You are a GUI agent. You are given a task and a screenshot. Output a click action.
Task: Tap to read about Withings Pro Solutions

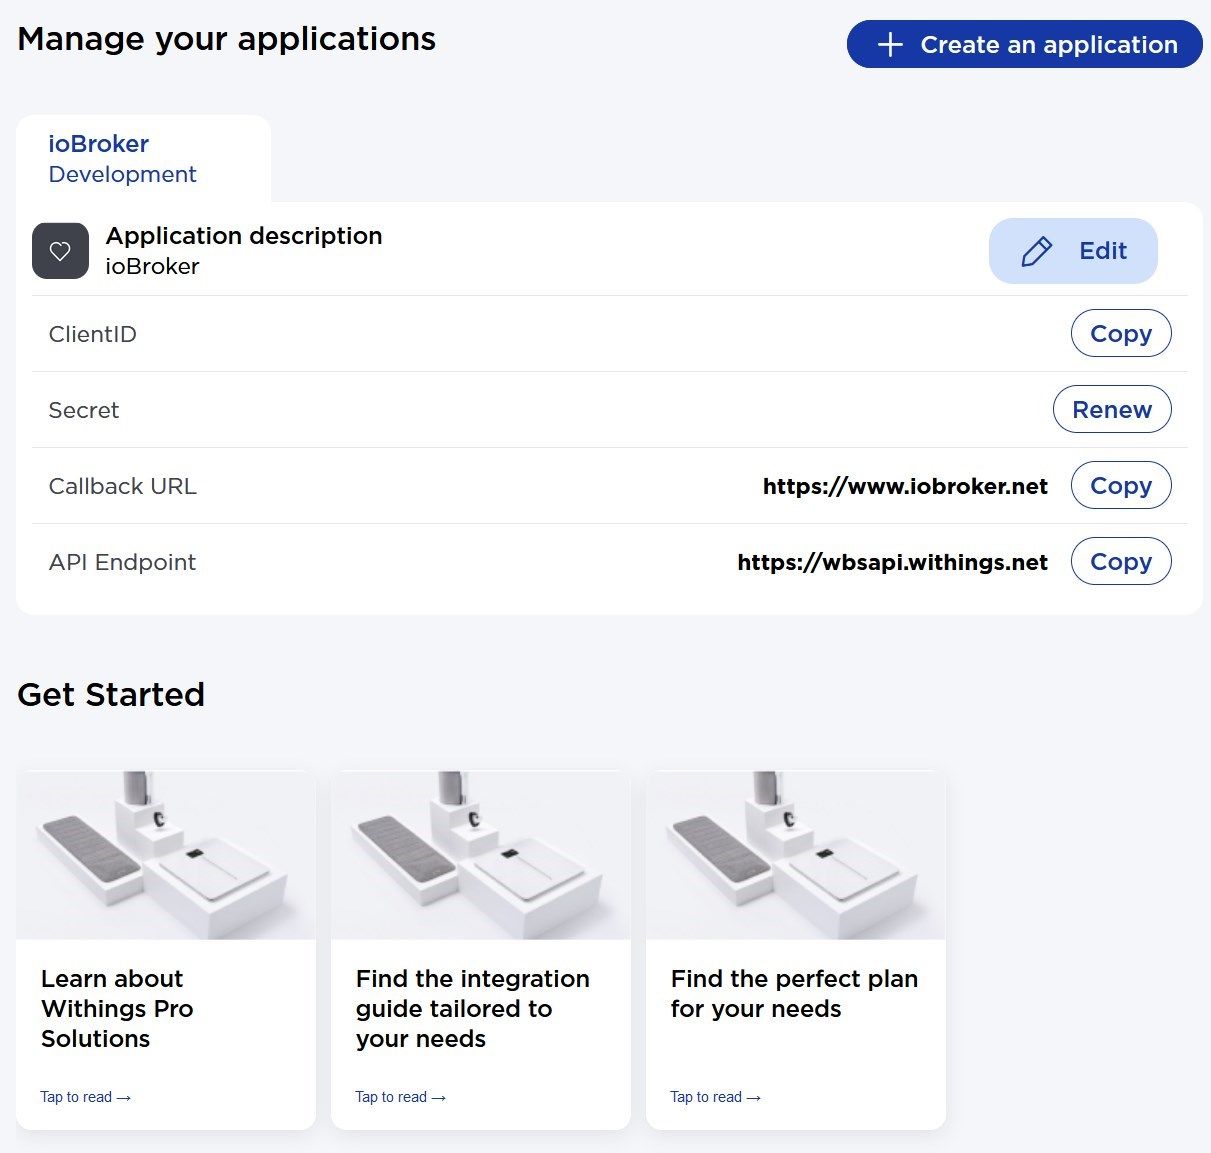[86, 1097]
